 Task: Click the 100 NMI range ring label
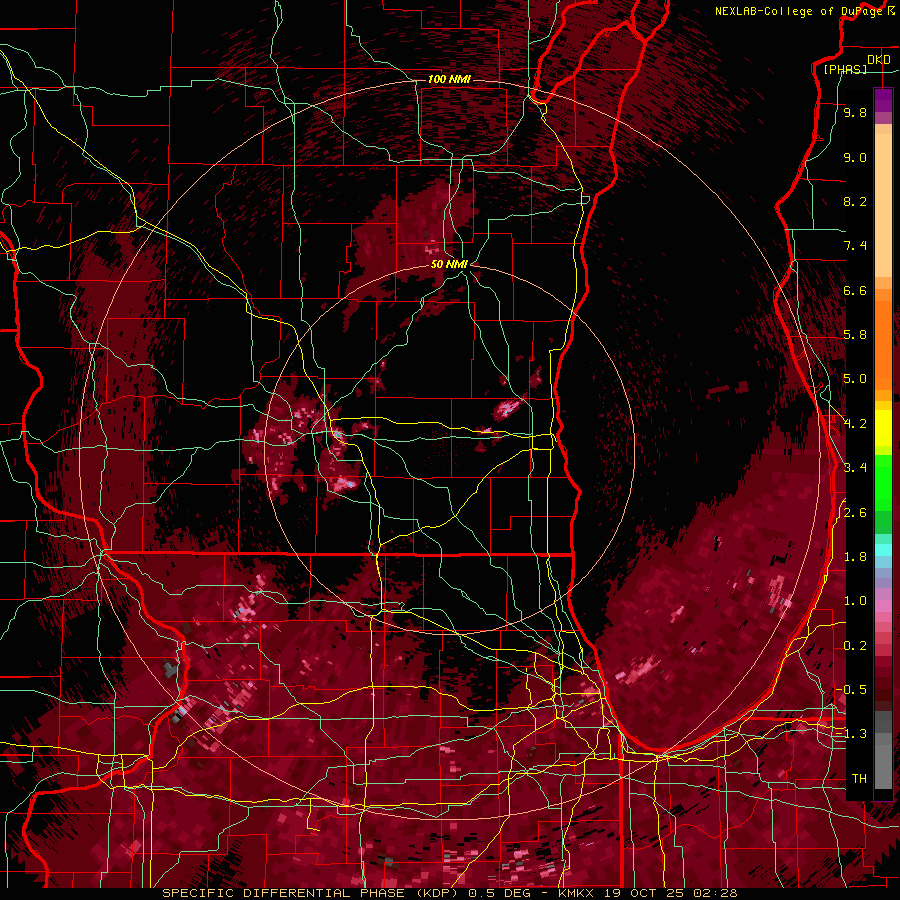[x=449, y=79]
